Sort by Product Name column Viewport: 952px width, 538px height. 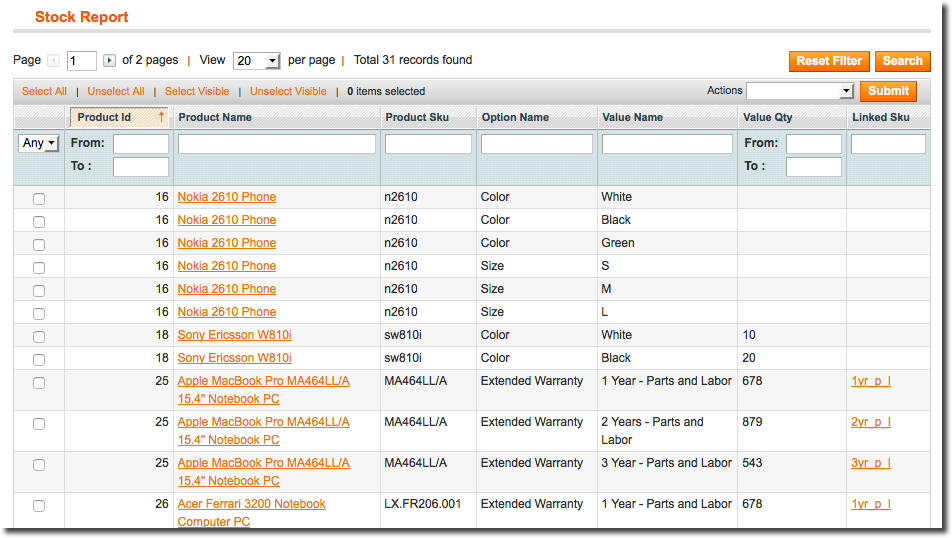coord(215,117)
